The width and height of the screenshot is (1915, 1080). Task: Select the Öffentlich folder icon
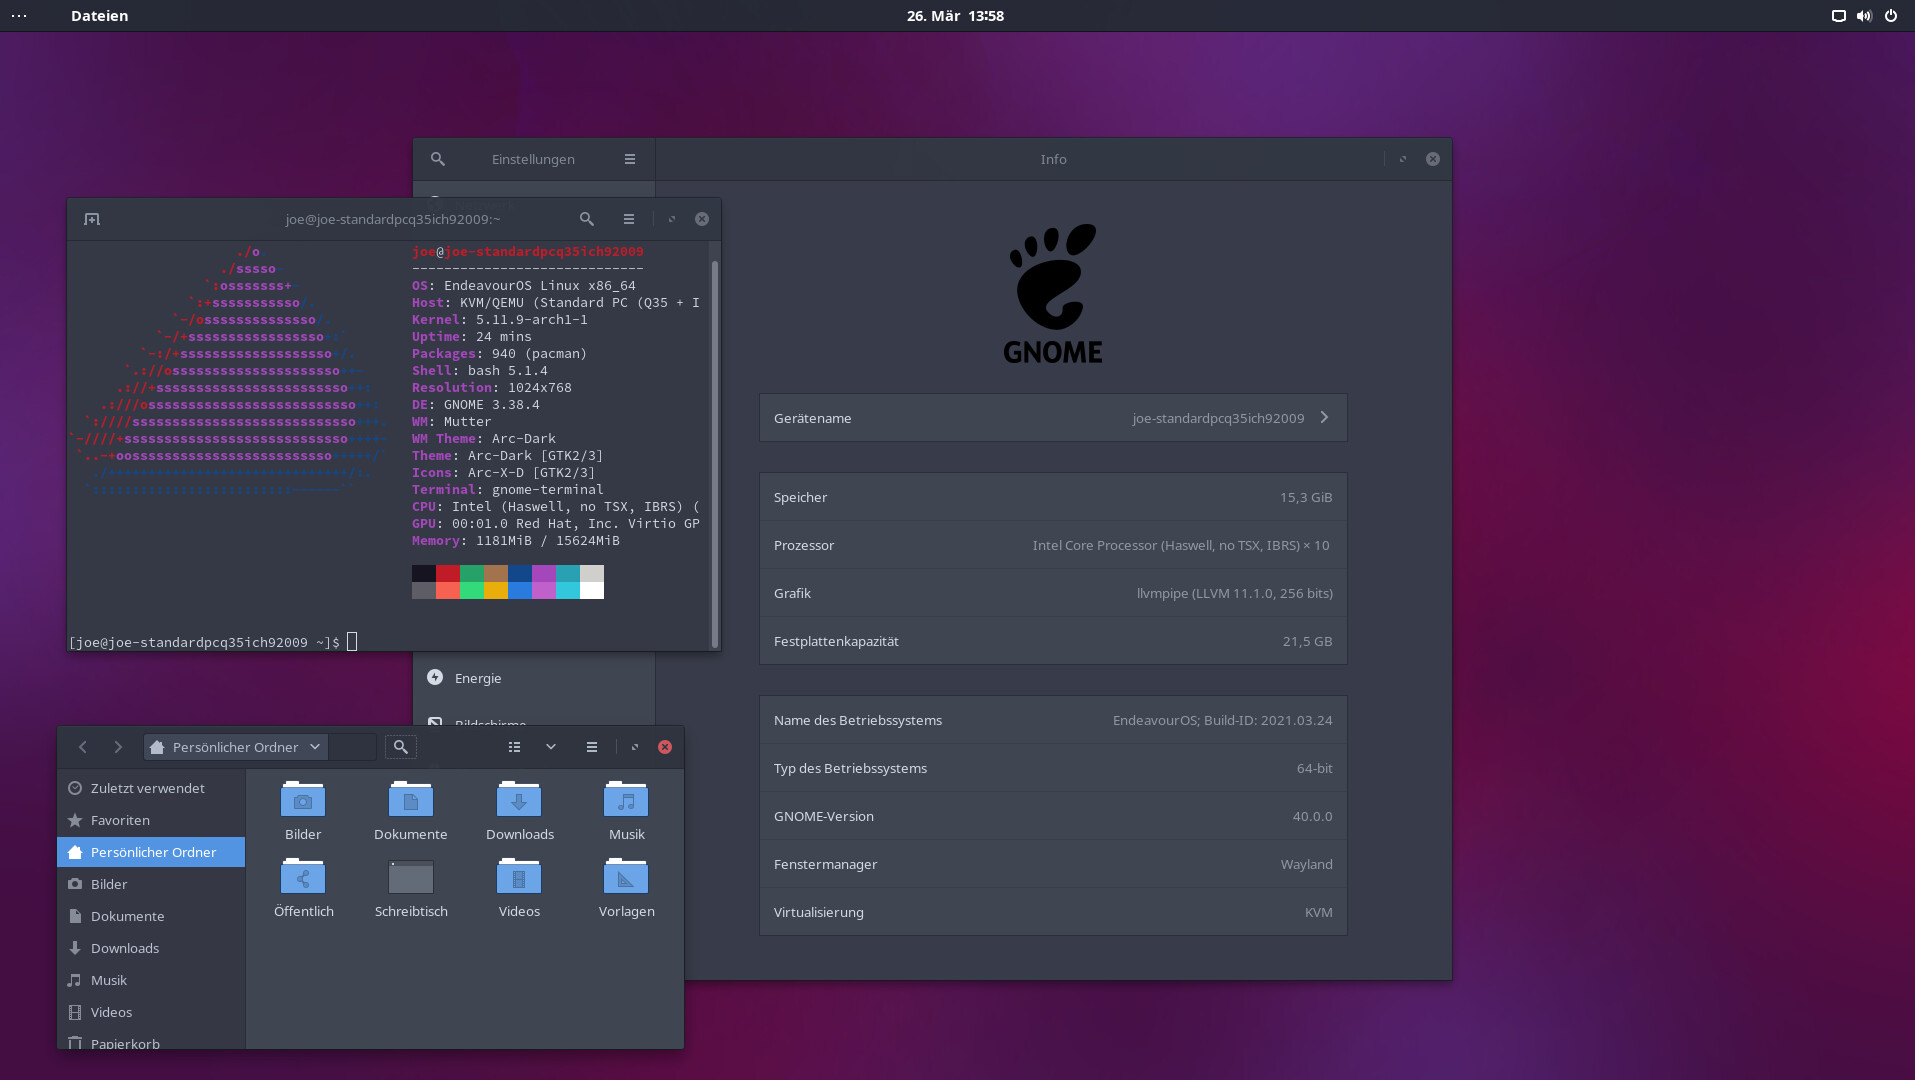click(303, 876)
